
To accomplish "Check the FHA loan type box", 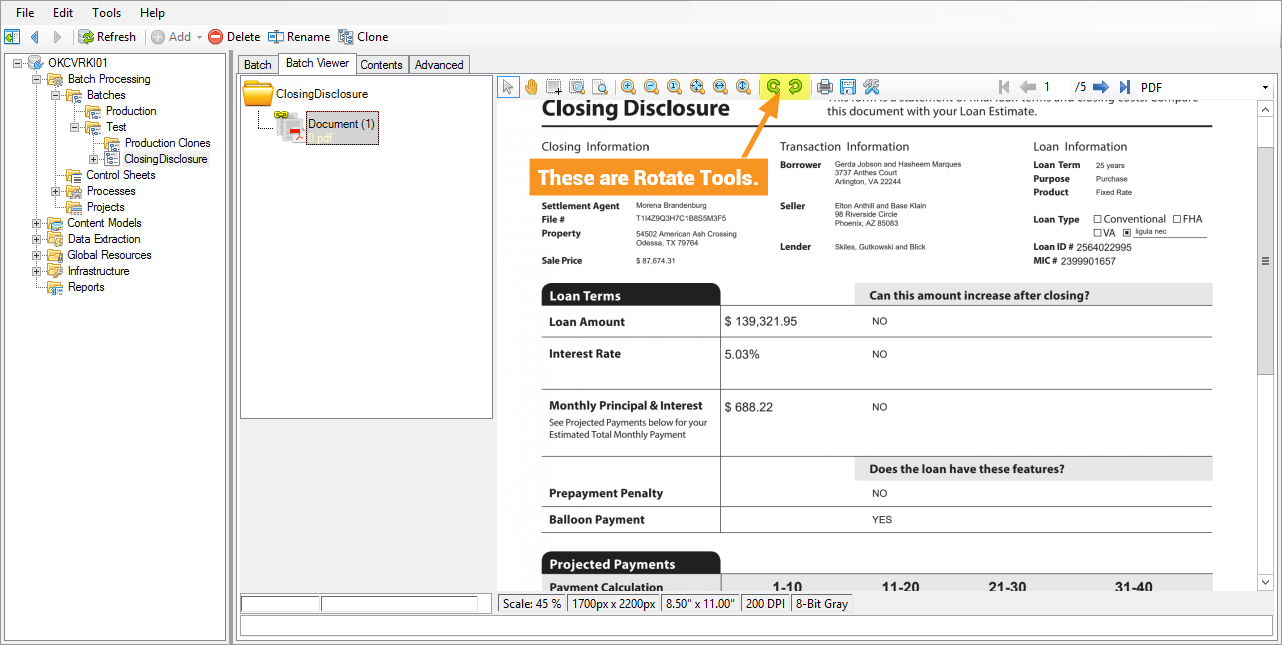I will 1176,219.
